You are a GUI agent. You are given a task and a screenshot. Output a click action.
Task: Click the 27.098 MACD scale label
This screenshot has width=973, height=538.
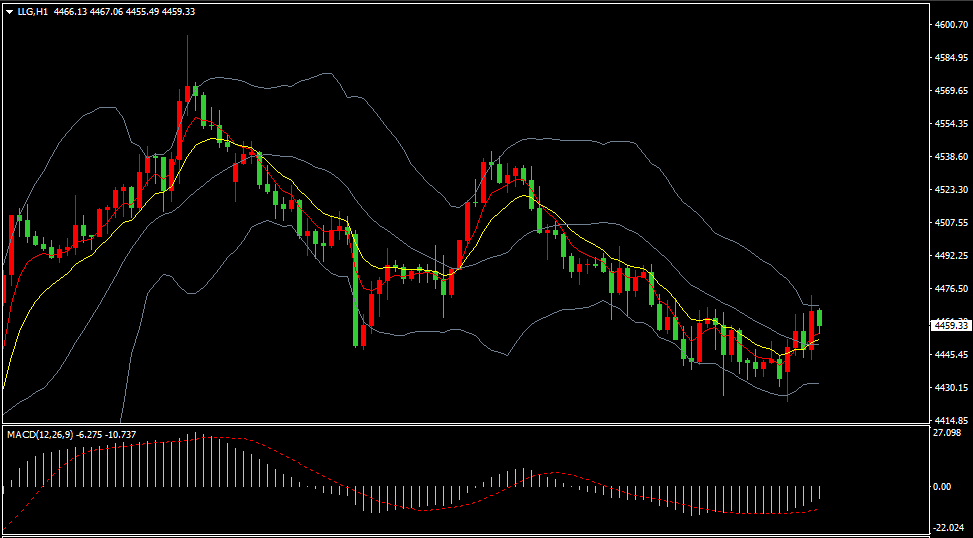click(948, 432)
